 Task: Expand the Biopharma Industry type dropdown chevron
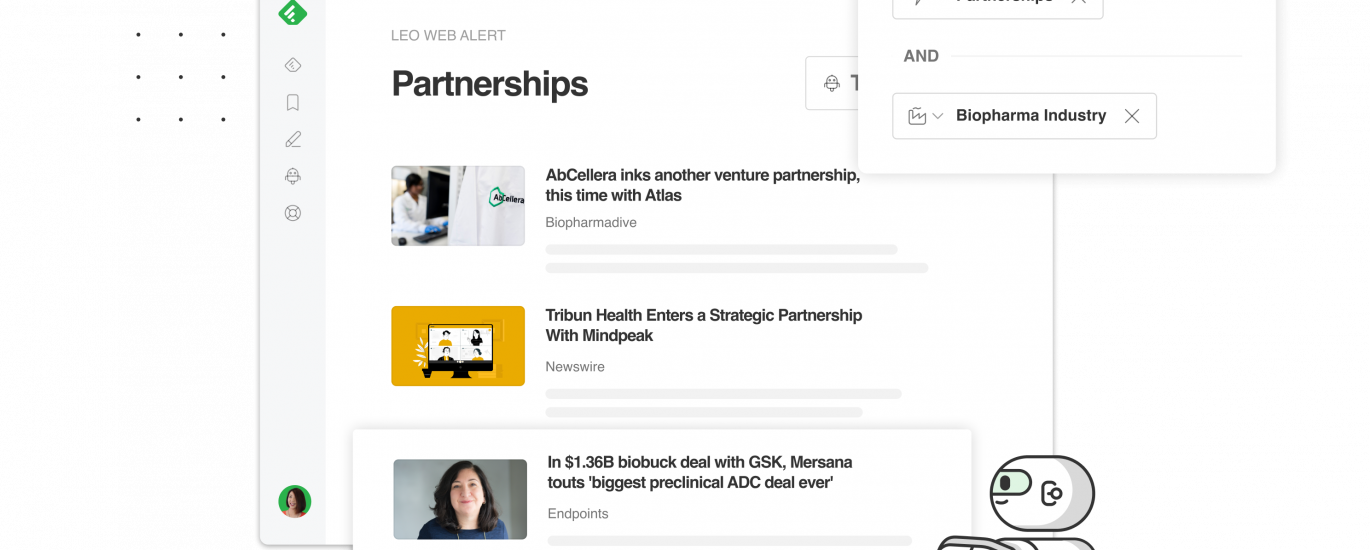pos(938,116)
